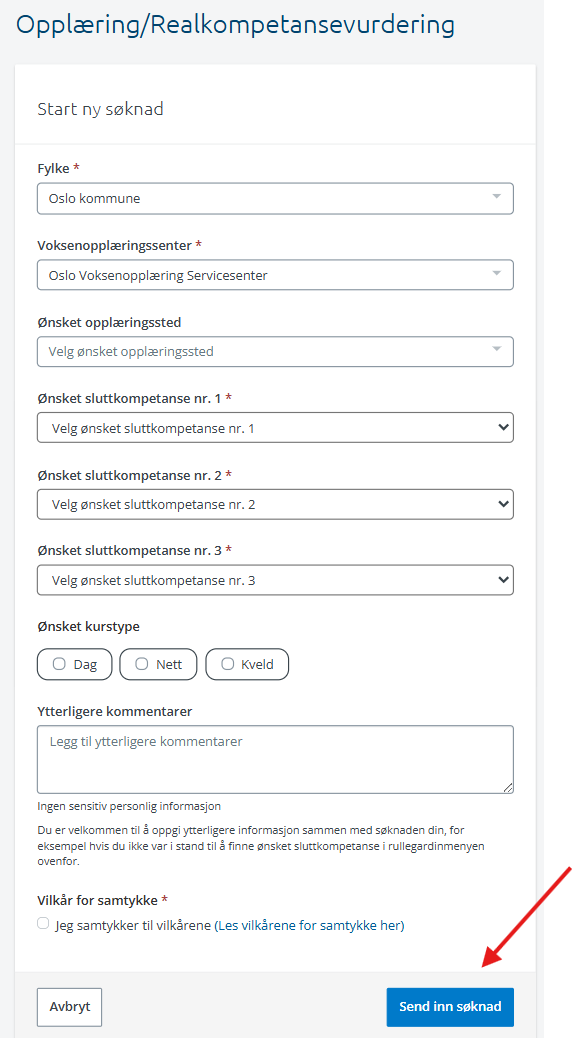Open Velg ønsket opplæringssted combo box
This screenshot has width=572, height=1038.
[x=275, y=352]
